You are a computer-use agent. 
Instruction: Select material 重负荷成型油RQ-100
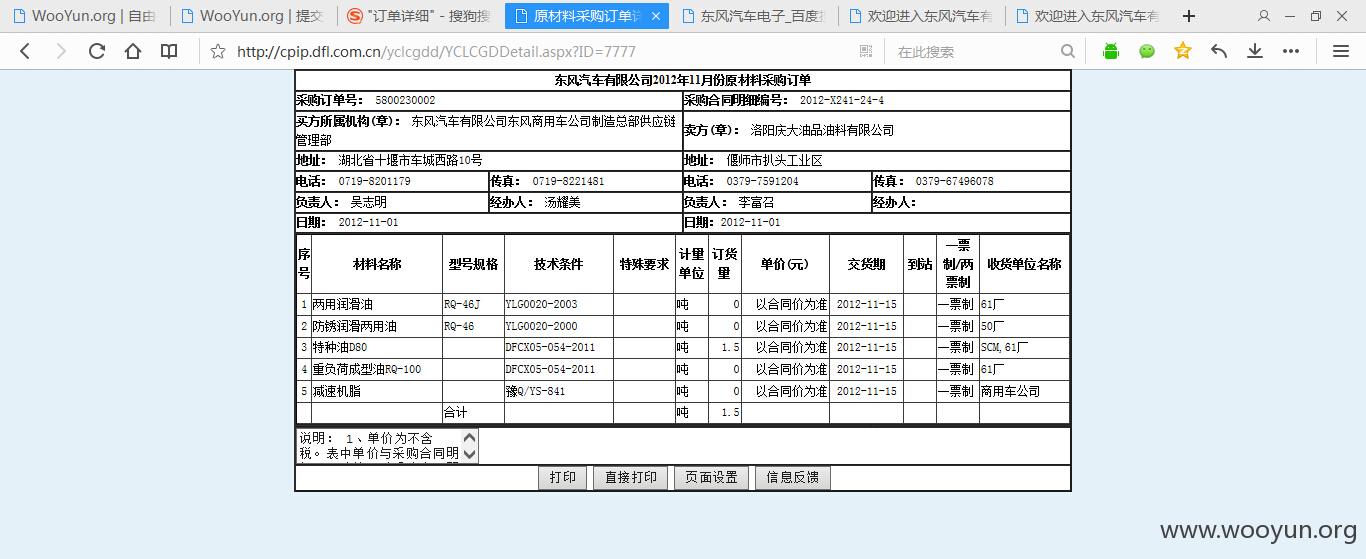[366, 369]
